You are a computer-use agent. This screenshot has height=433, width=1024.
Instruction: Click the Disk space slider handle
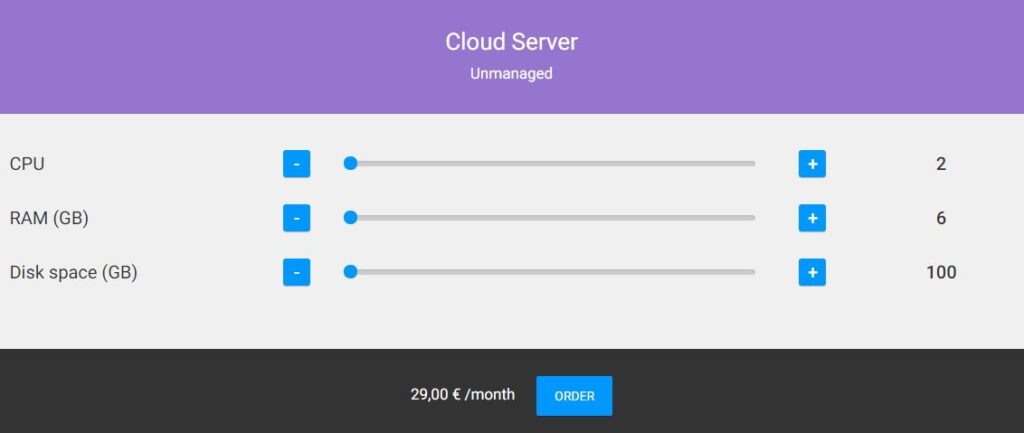[351, 272]
